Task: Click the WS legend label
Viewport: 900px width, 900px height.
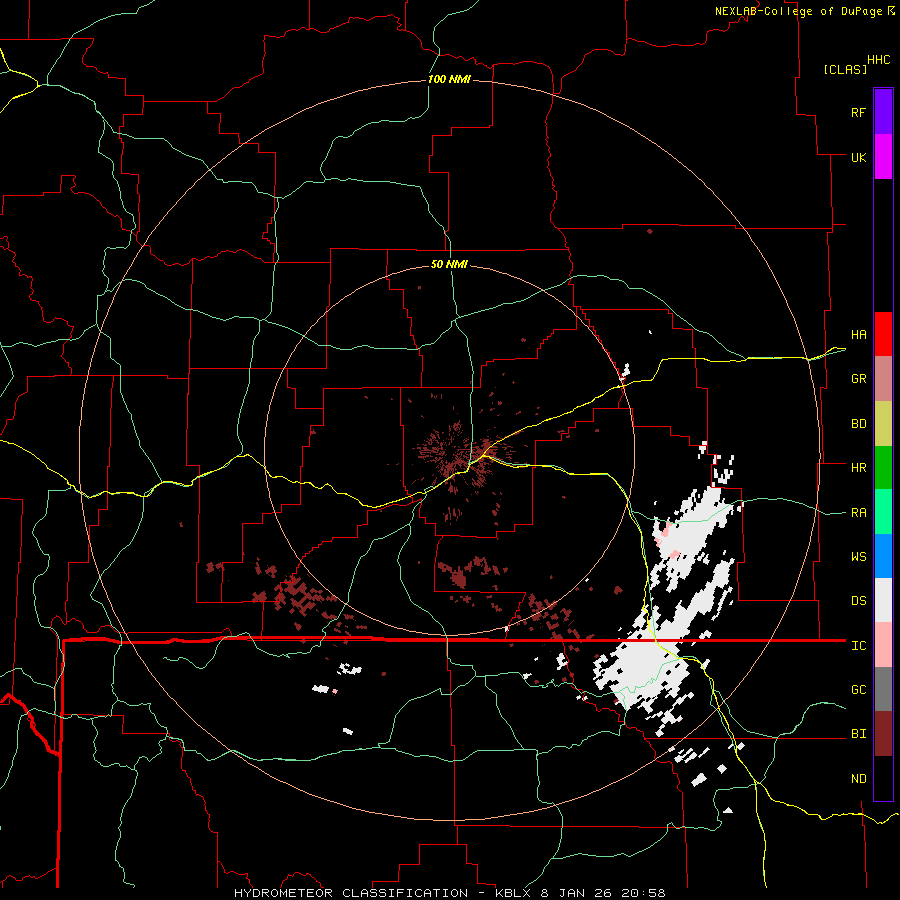Action: point(858,557)
